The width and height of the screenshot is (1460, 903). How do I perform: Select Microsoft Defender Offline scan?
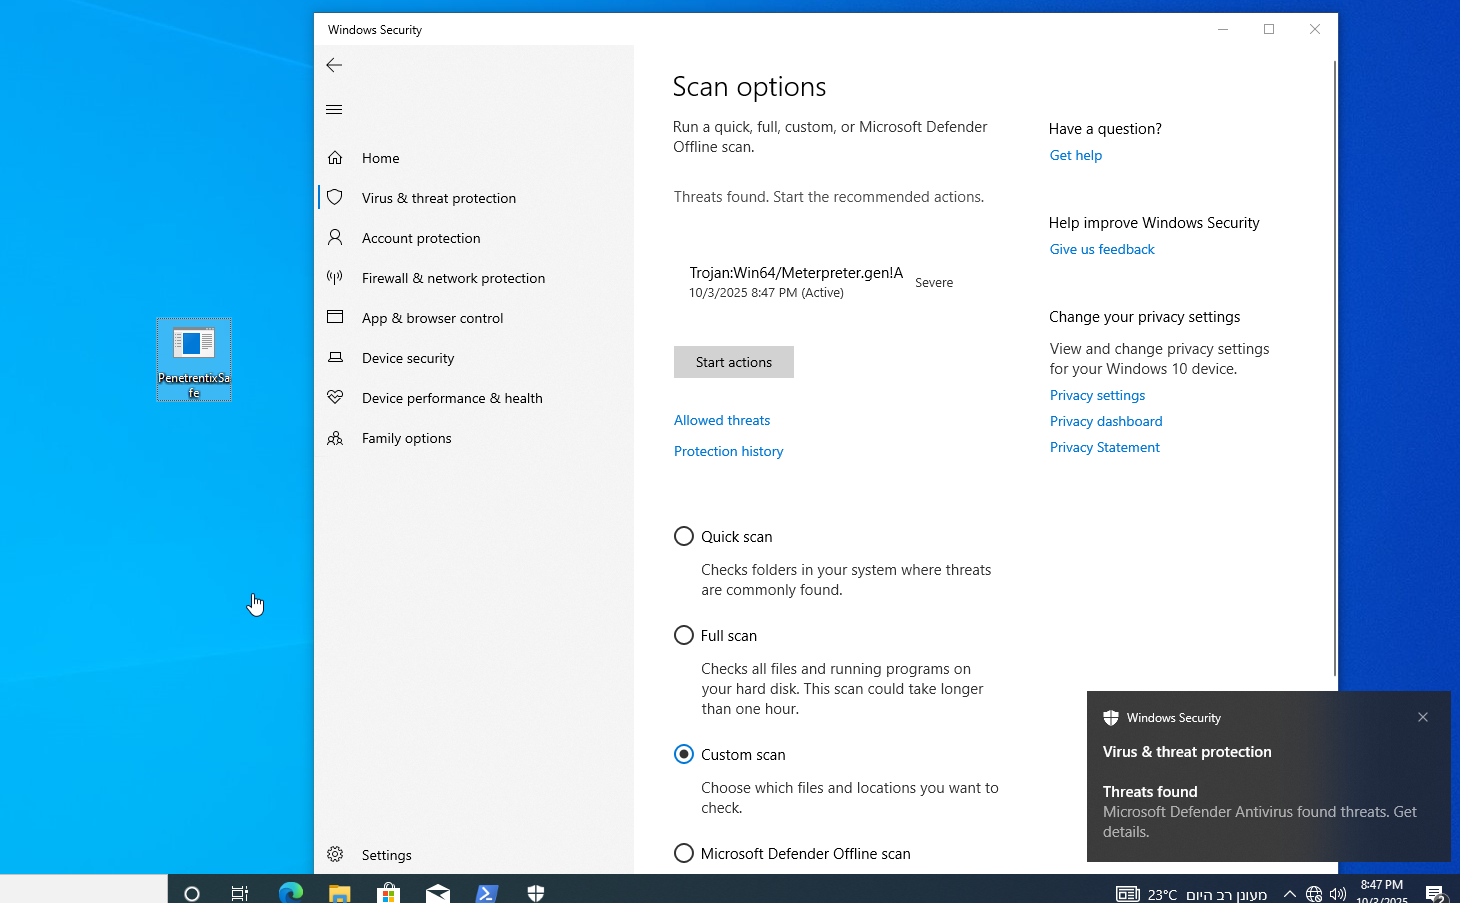coord(683,852)
